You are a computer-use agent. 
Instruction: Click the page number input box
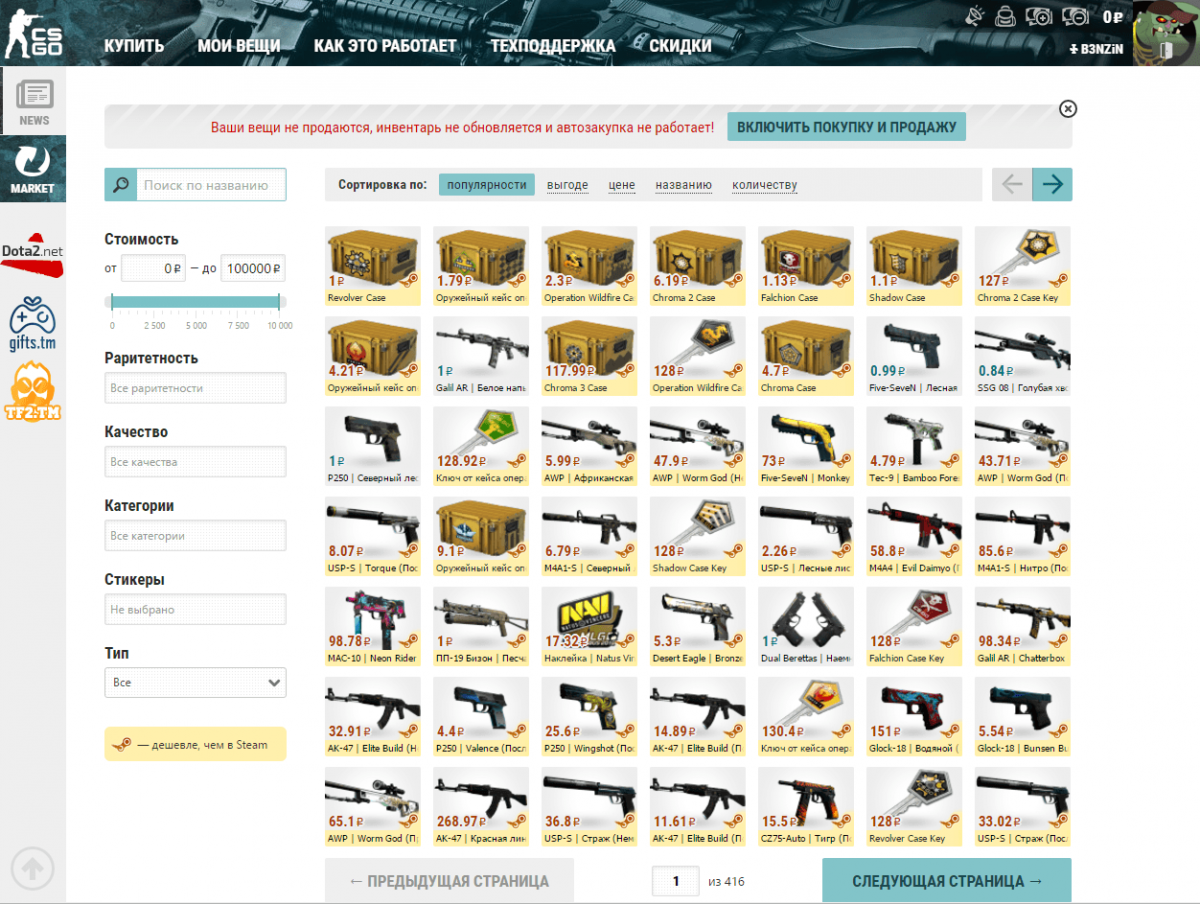(x=676, y=881)
